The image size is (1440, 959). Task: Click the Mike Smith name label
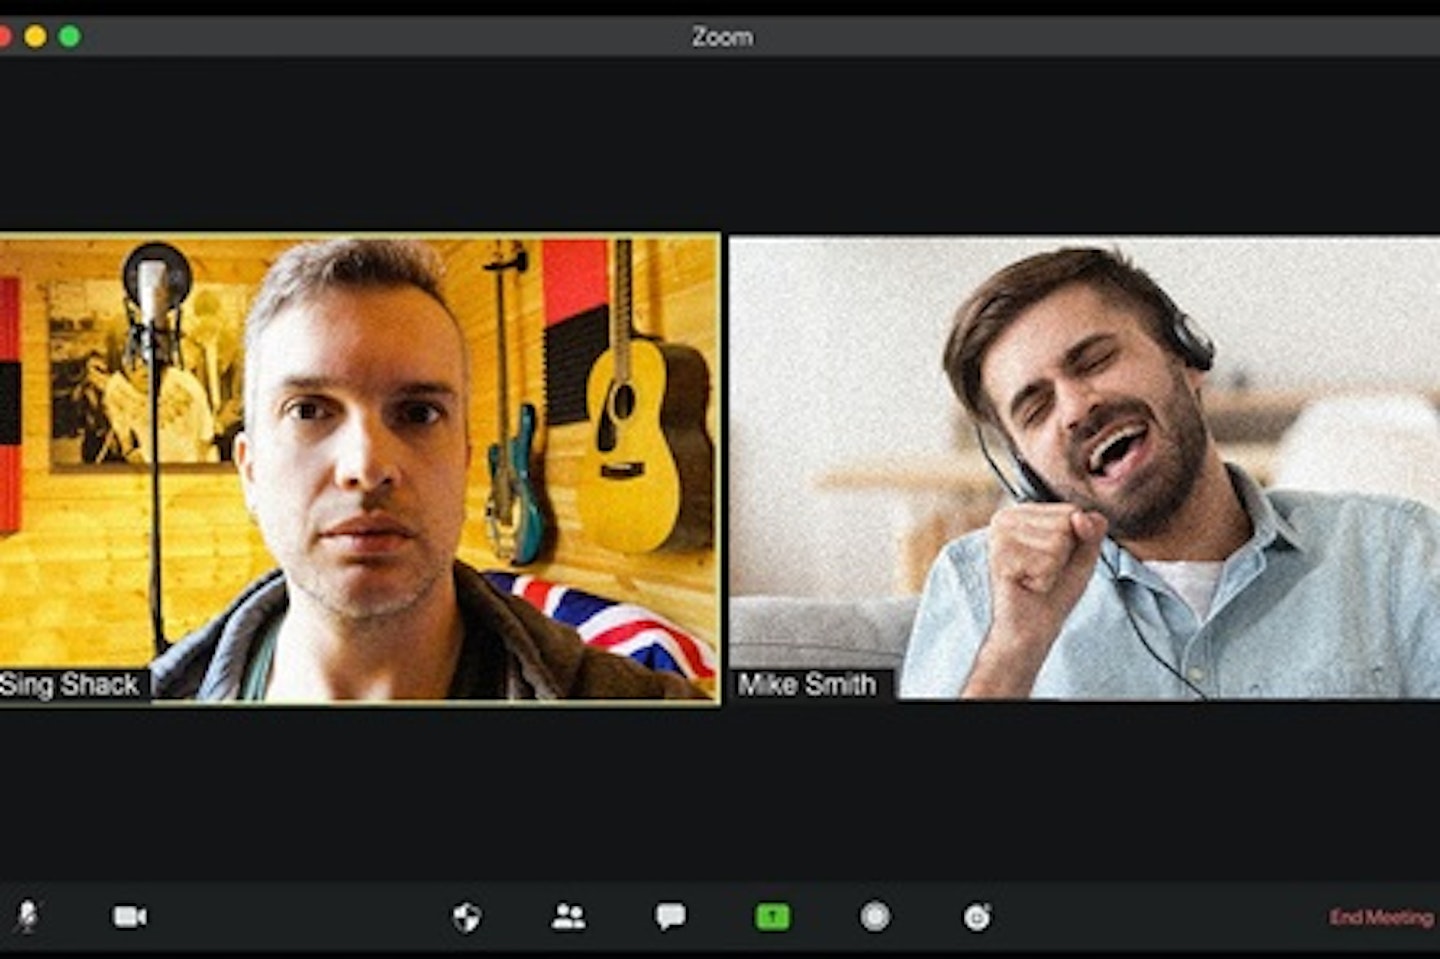806,686
